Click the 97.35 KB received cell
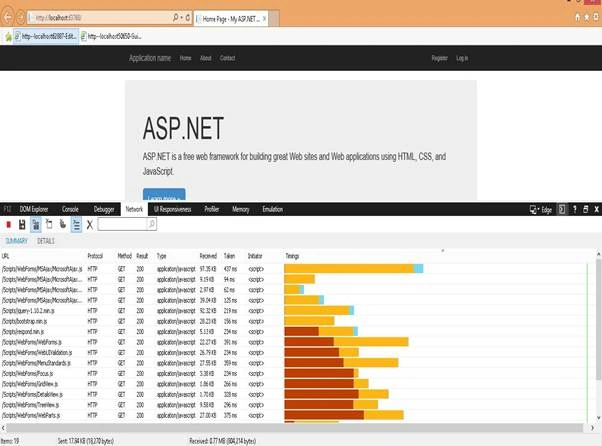 pyautogui.click(x=208, y=269)
